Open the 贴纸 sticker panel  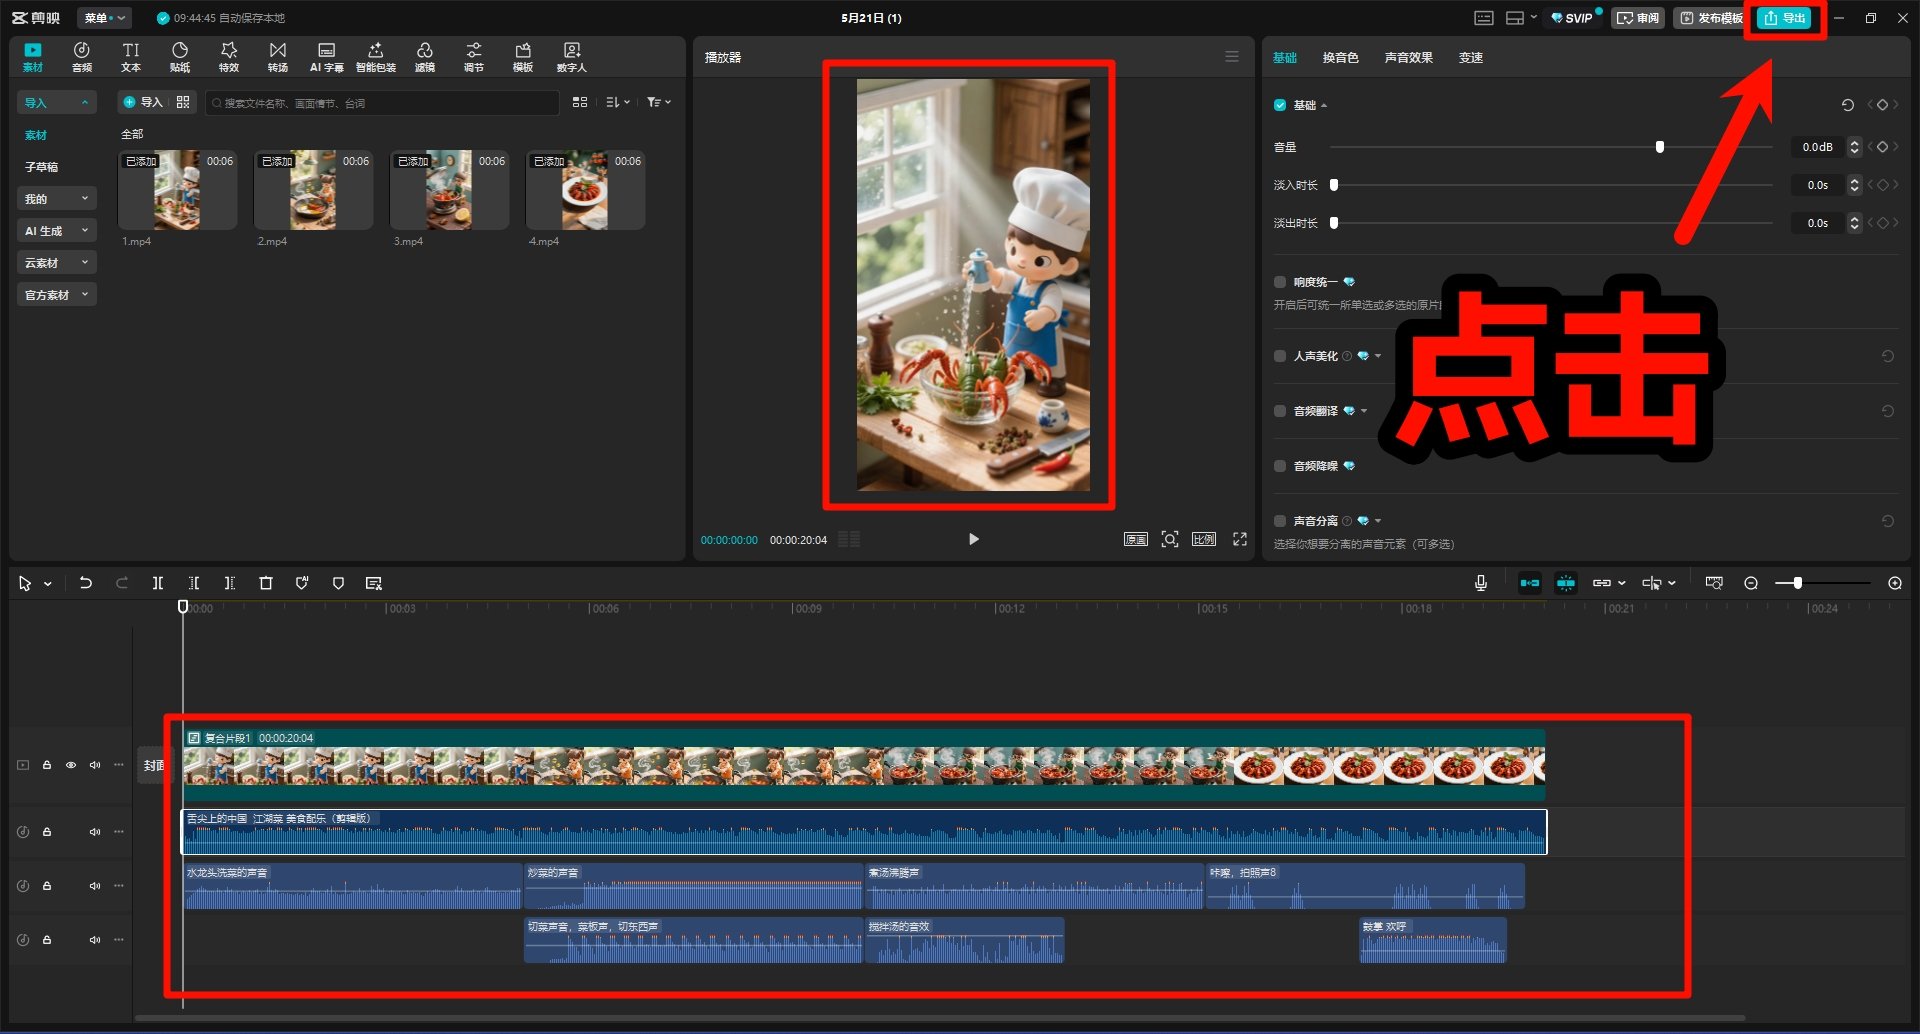point(180,57)
